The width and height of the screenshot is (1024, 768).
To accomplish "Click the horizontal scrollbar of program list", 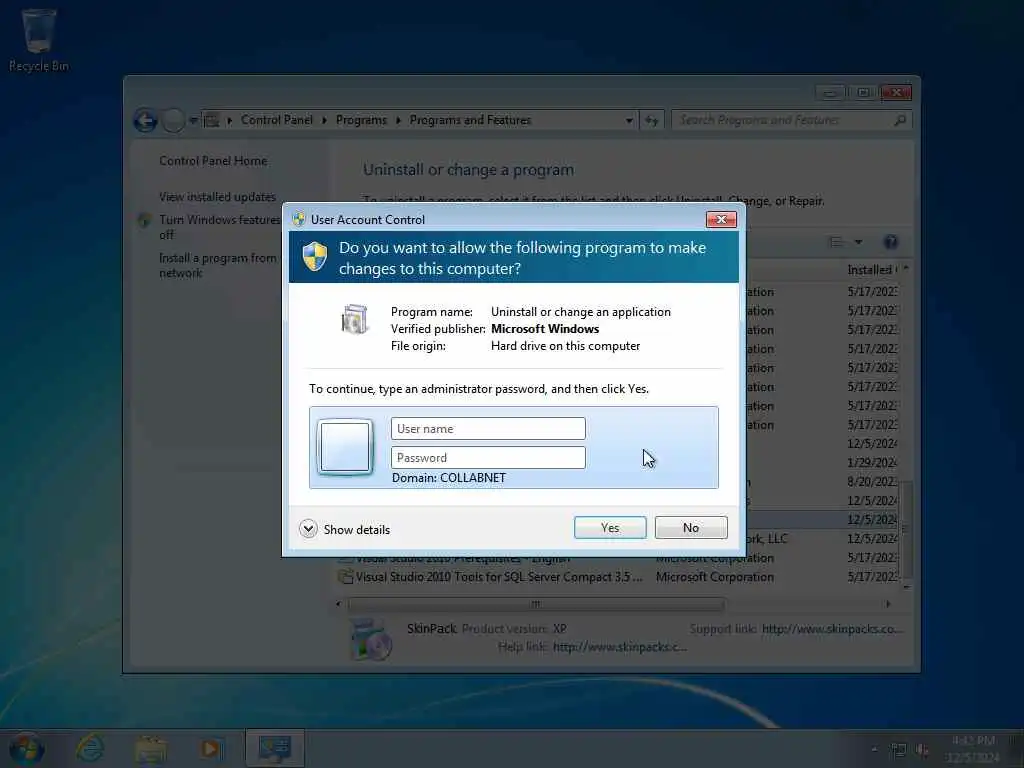I will click(536, 604).
